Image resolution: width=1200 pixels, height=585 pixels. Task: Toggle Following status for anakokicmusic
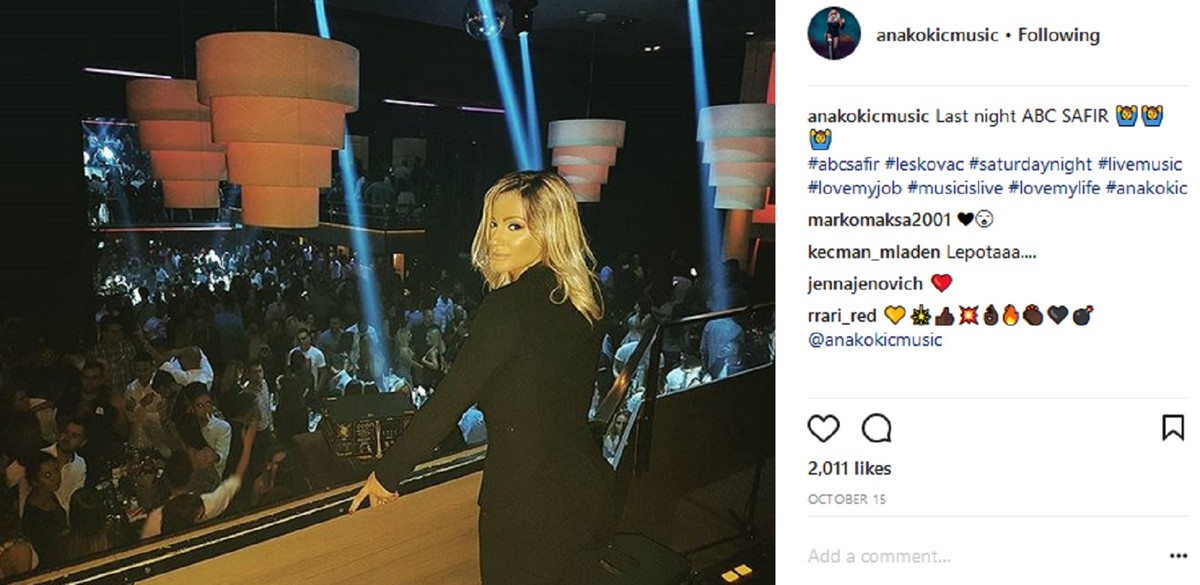(1059, 35)
